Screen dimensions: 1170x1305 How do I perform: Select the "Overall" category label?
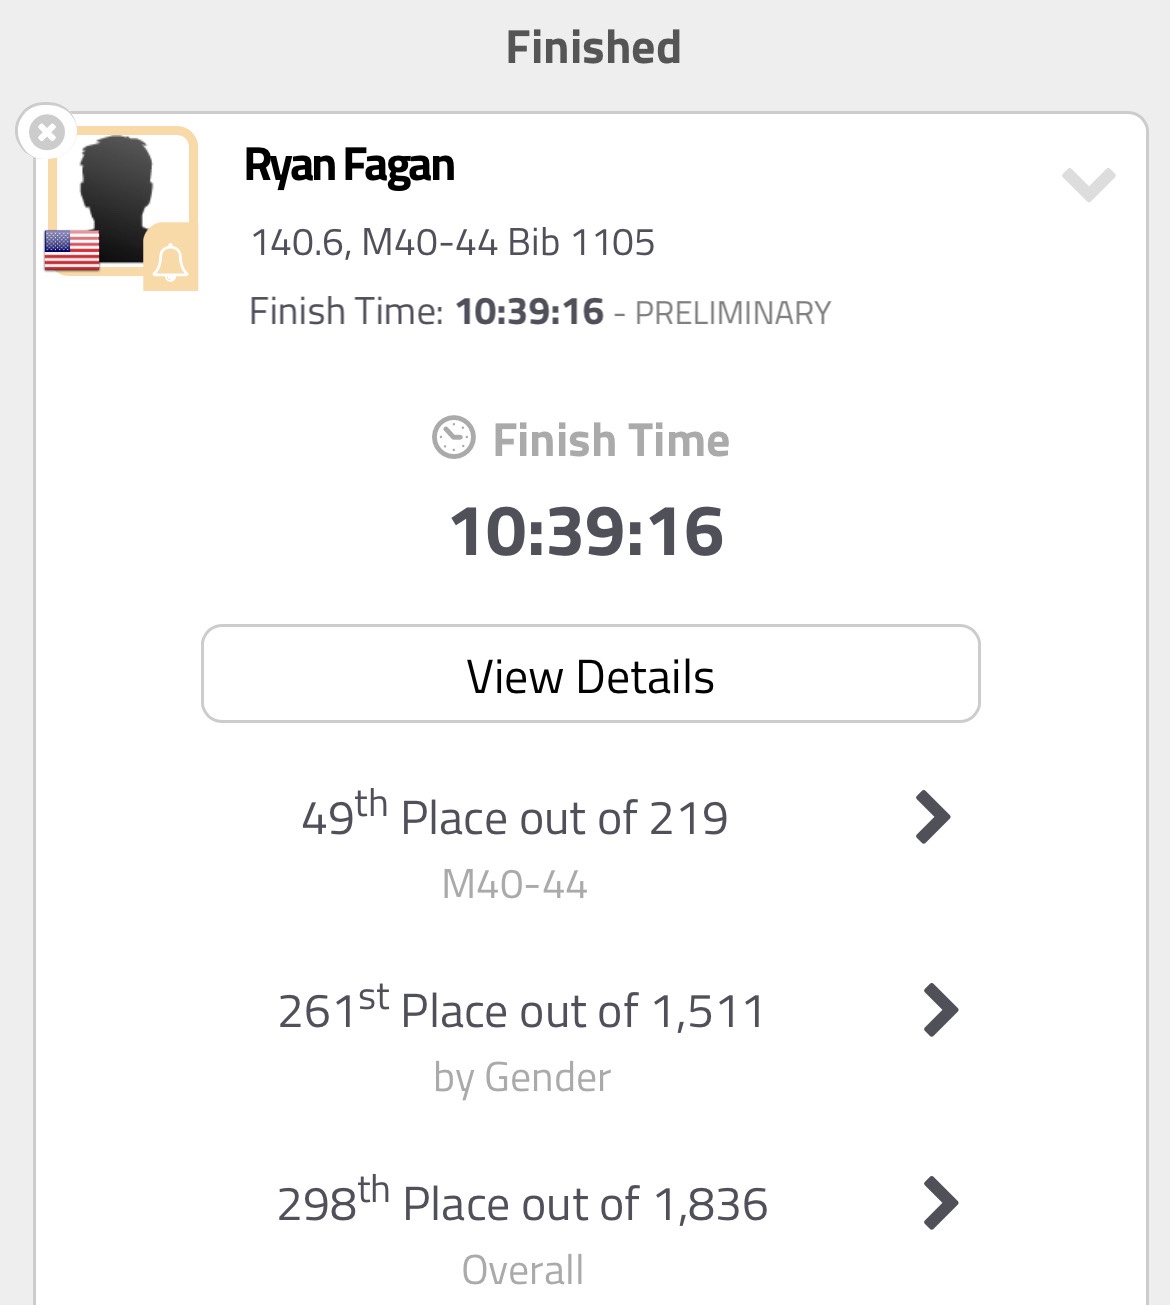(522, 1270)
